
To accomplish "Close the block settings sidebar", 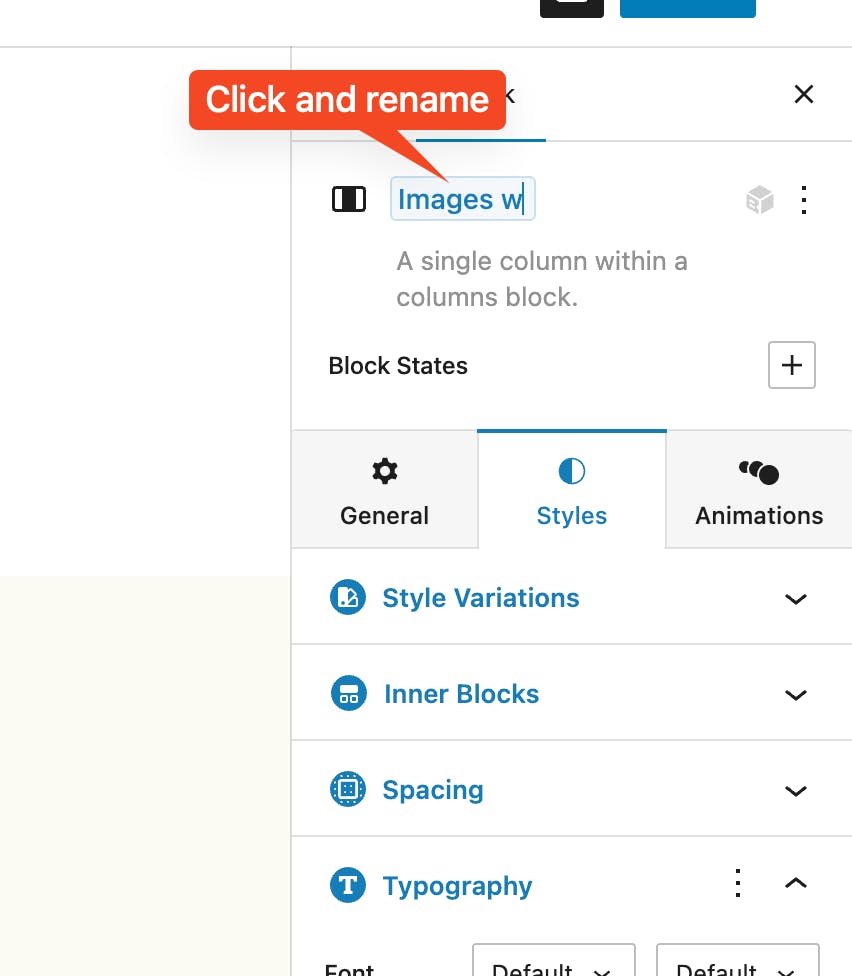I will [x=803, y=94].
